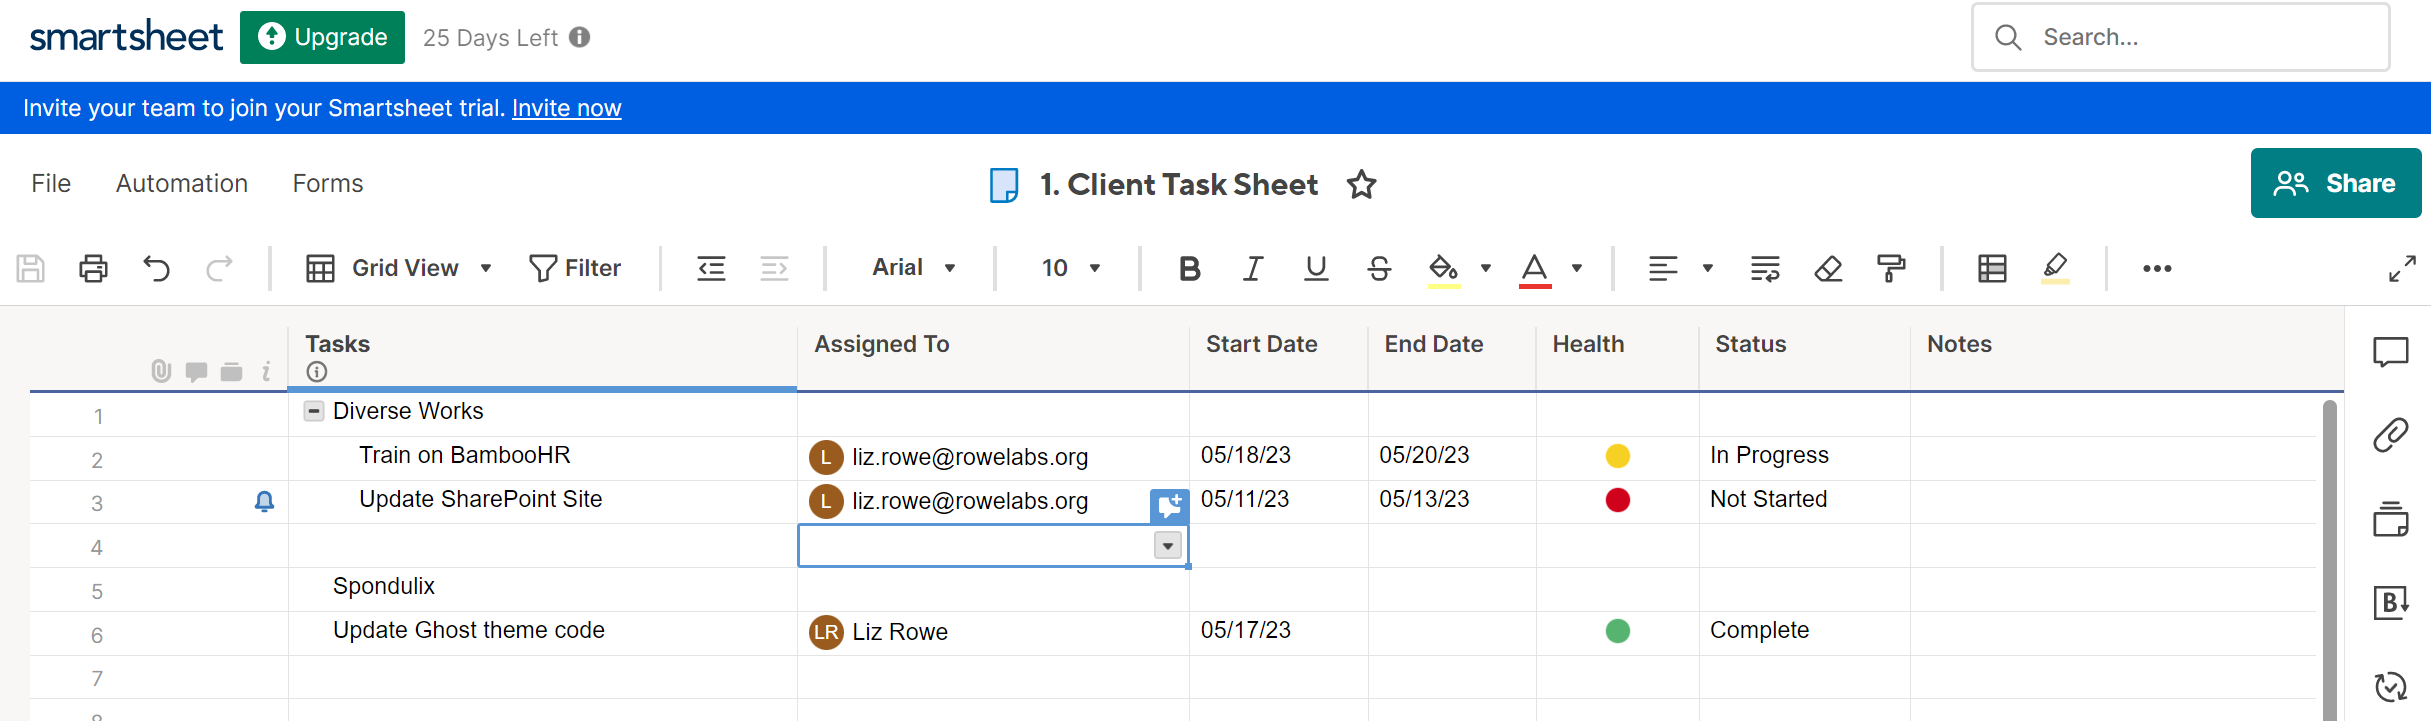
Task: Click the red health dot for Update SharePoint Site
Action: (1617, 500)
